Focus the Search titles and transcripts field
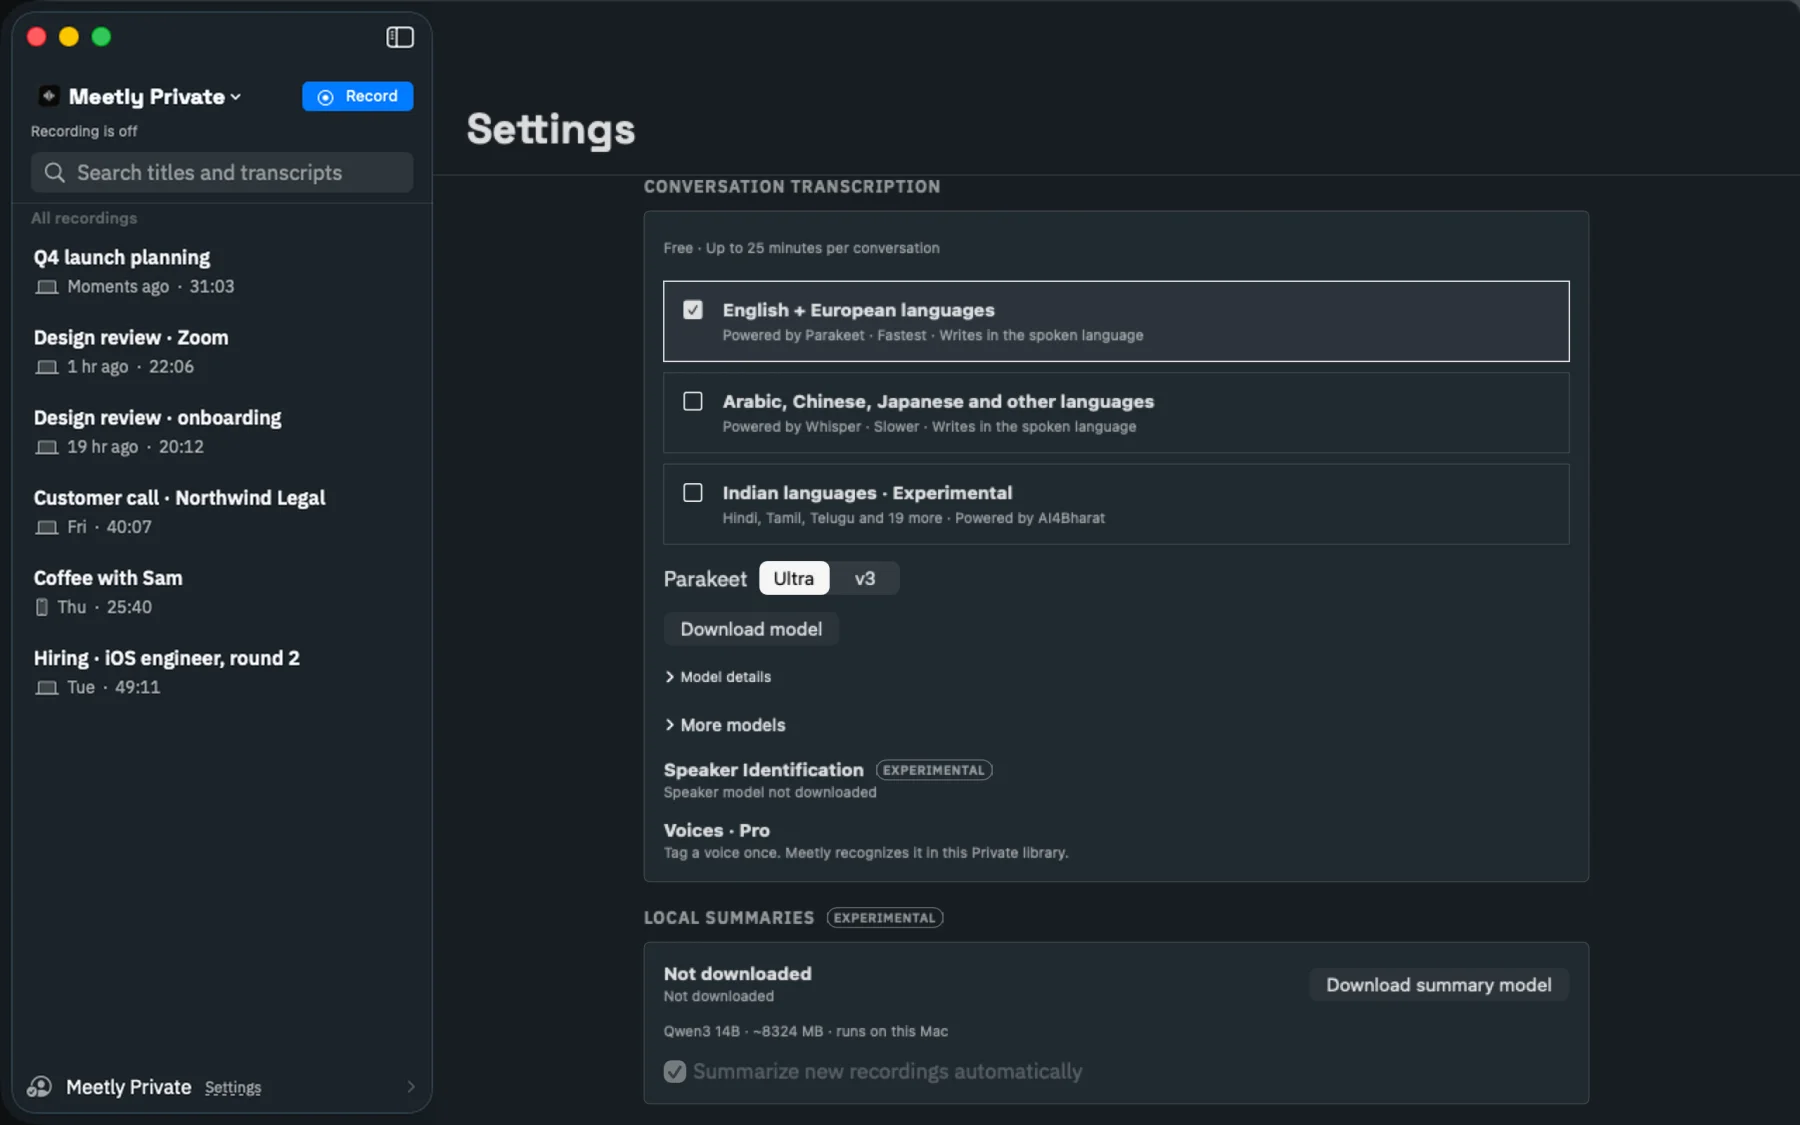 click(x=222, y=173)
